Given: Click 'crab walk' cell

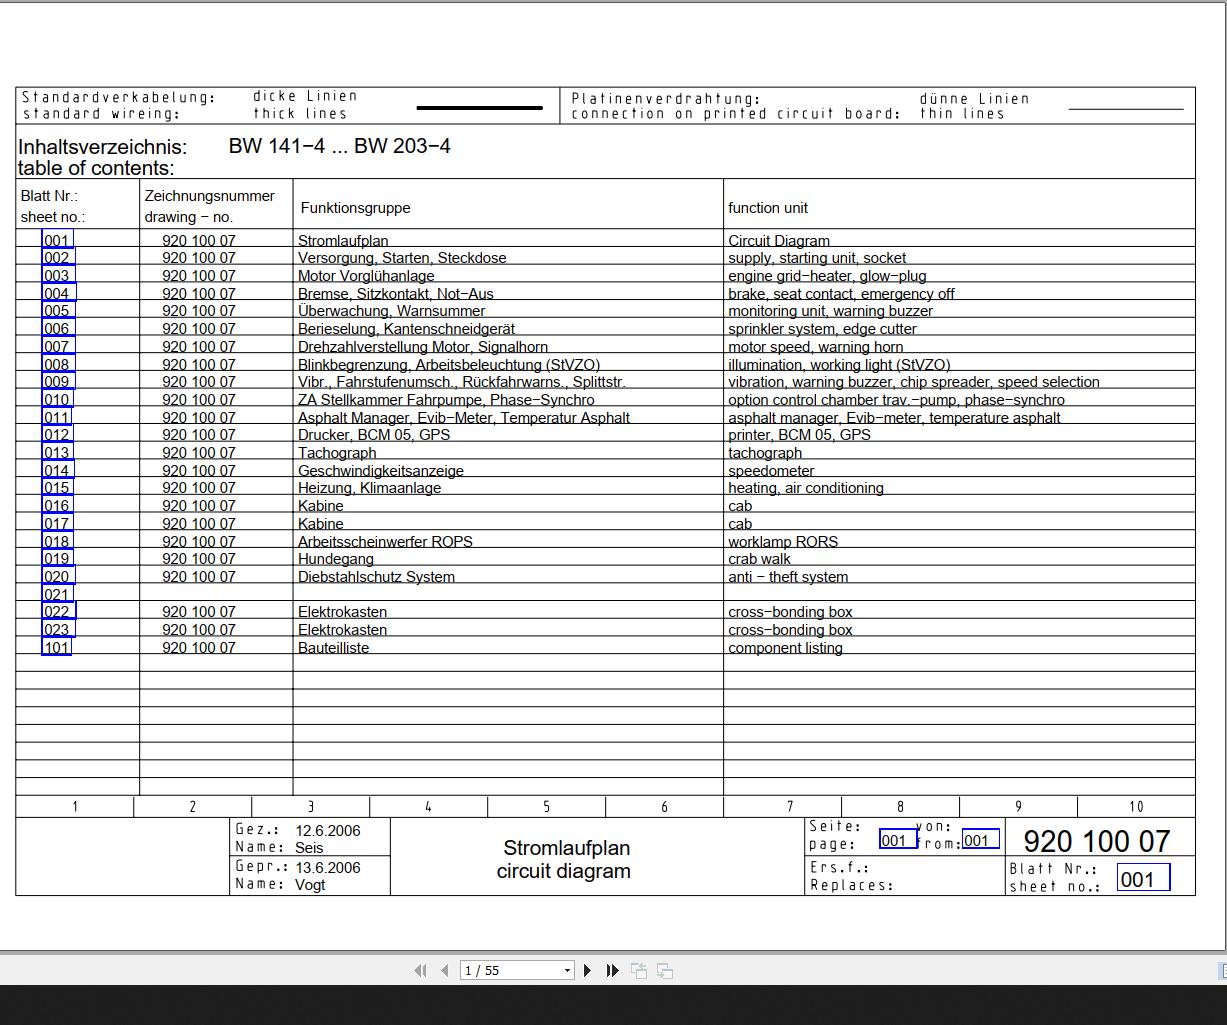Looking at the screenshot, I should pos(759,559).
